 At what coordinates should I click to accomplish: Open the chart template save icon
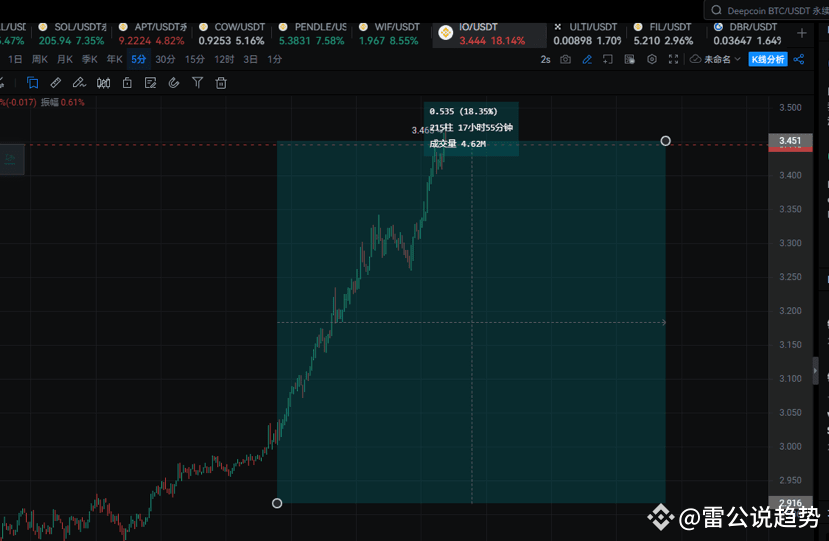[630, 59]
